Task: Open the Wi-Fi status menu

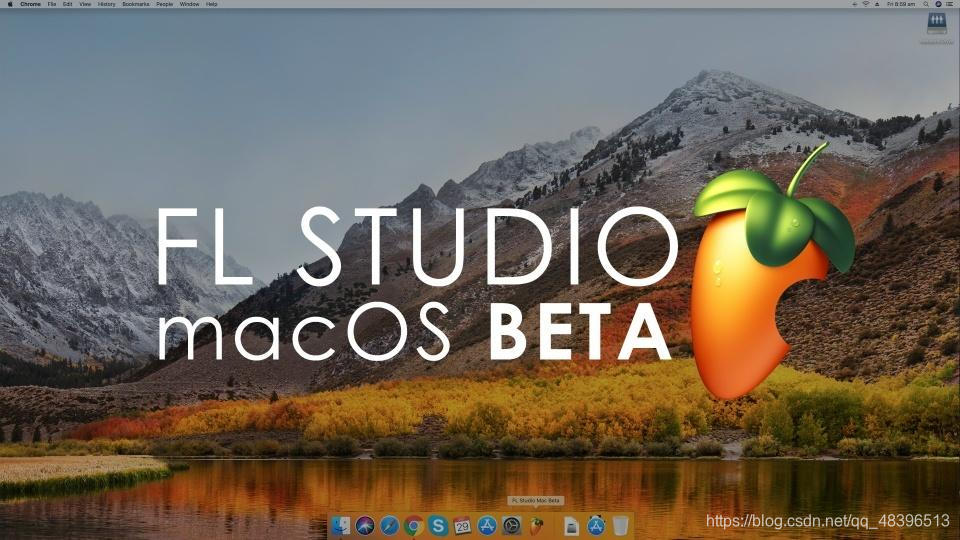Action: [866, 4]
